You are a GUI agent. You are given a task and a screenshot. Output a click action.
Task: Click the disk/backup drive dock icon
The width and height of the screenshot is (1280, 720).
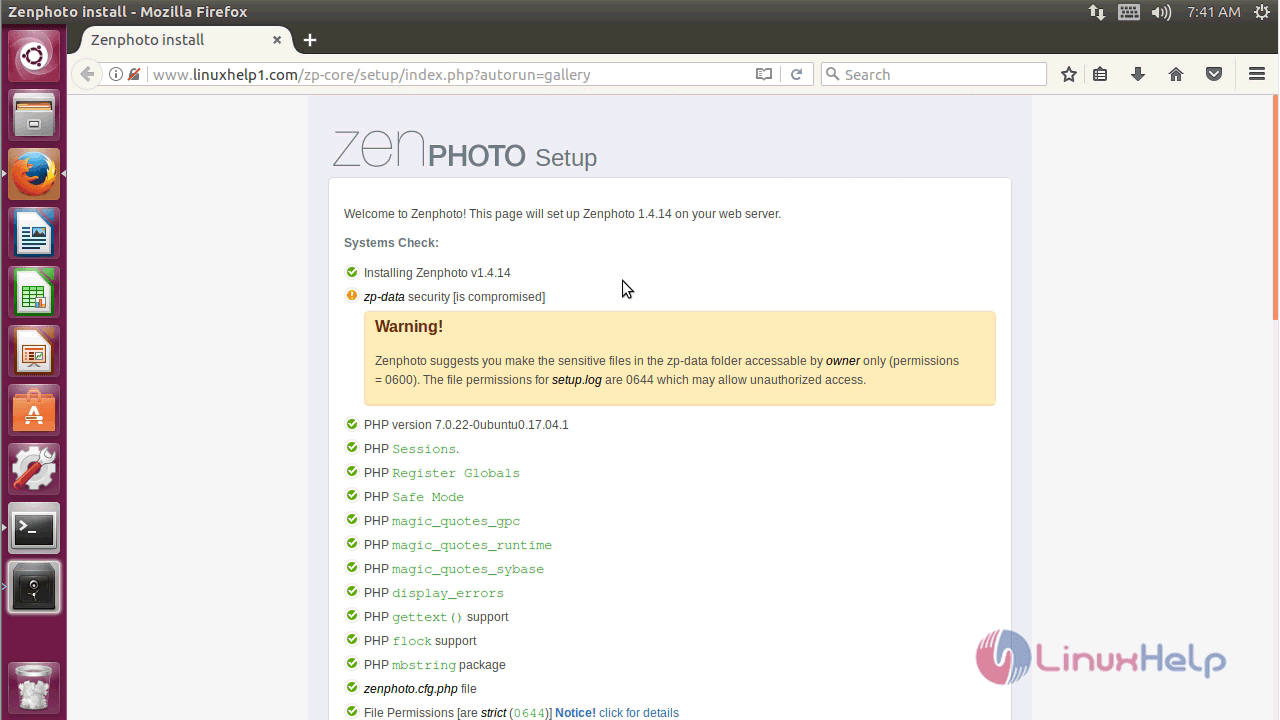tap(34, 587)
